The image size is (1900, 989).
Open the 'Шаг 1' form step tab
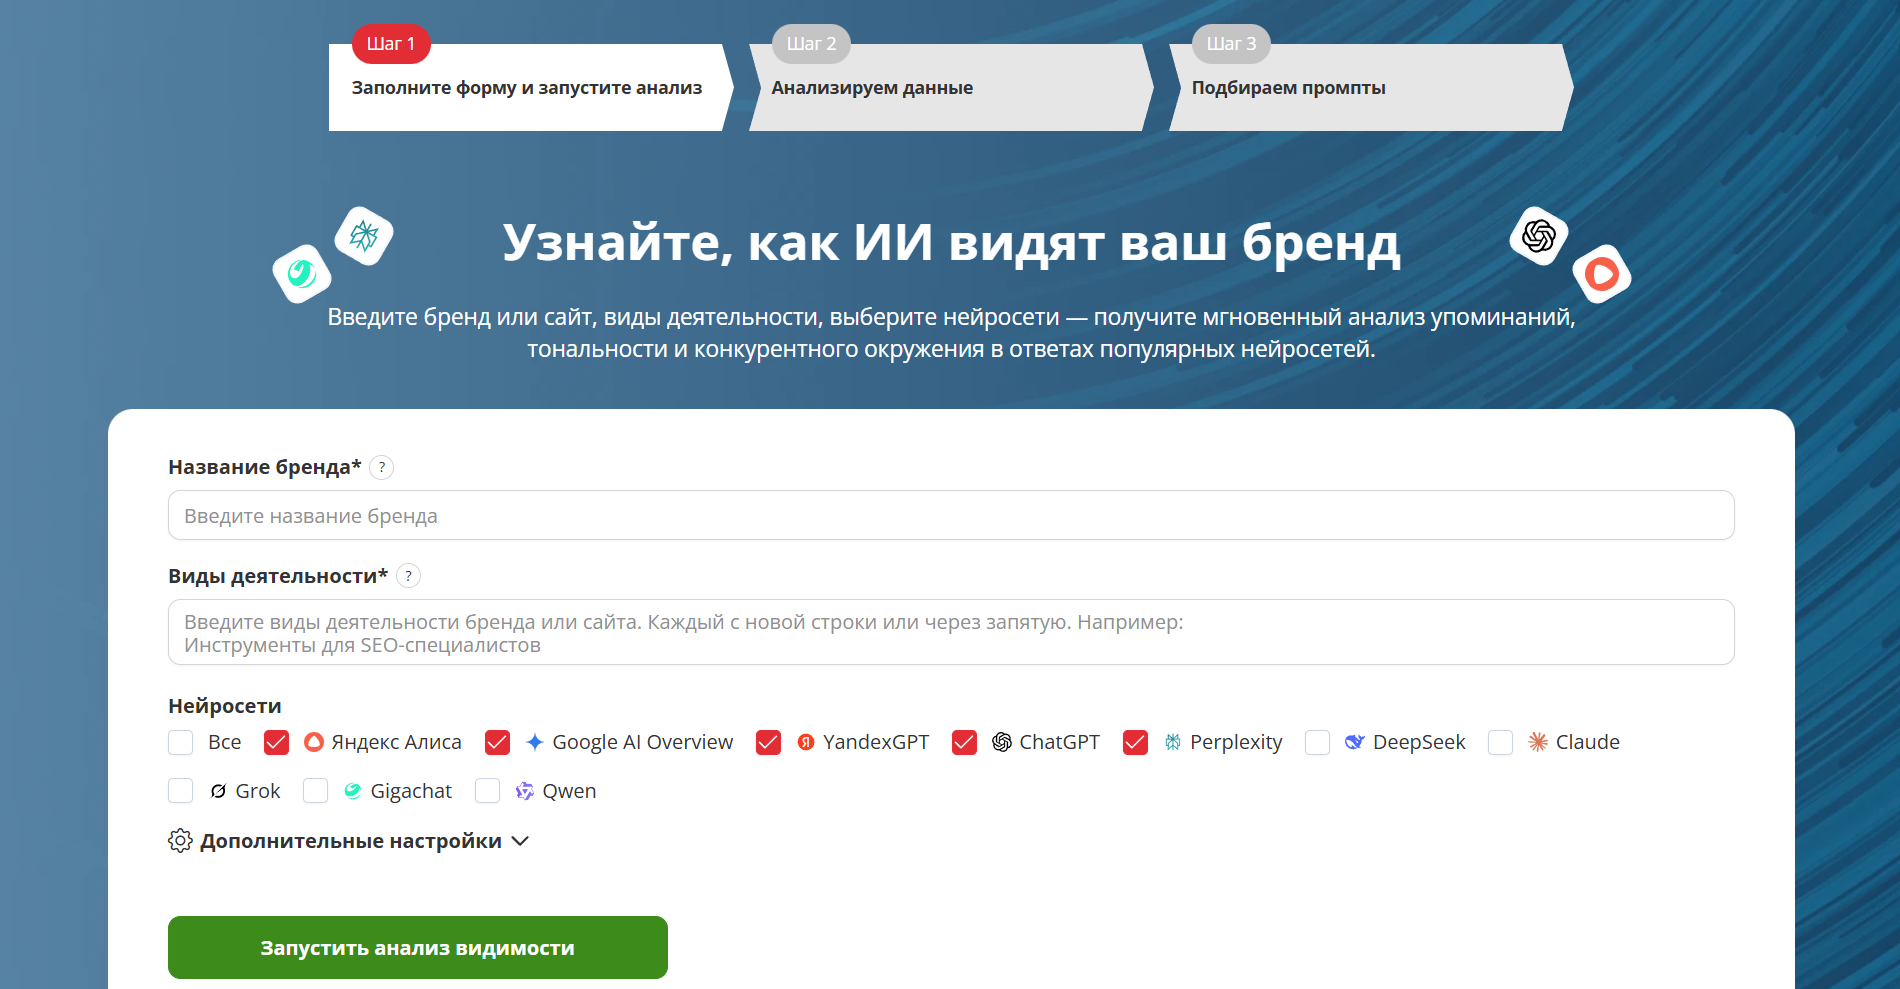[526, 87]
